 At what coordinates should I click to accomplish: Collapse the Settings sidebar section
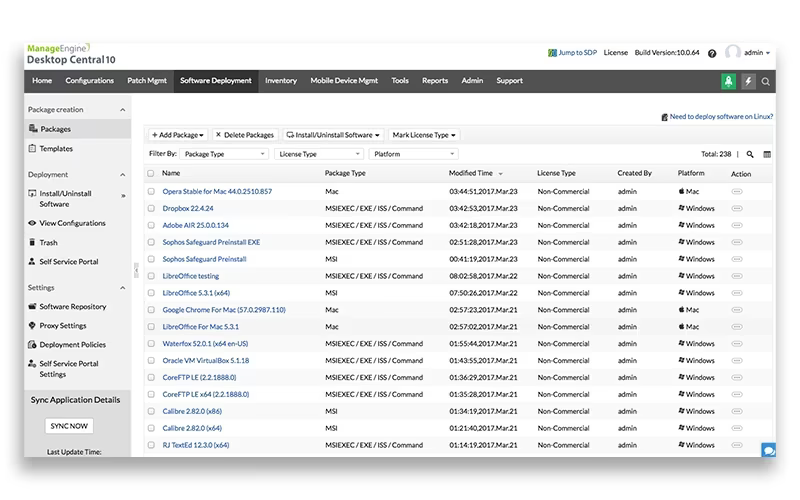(x=122, y=288)
